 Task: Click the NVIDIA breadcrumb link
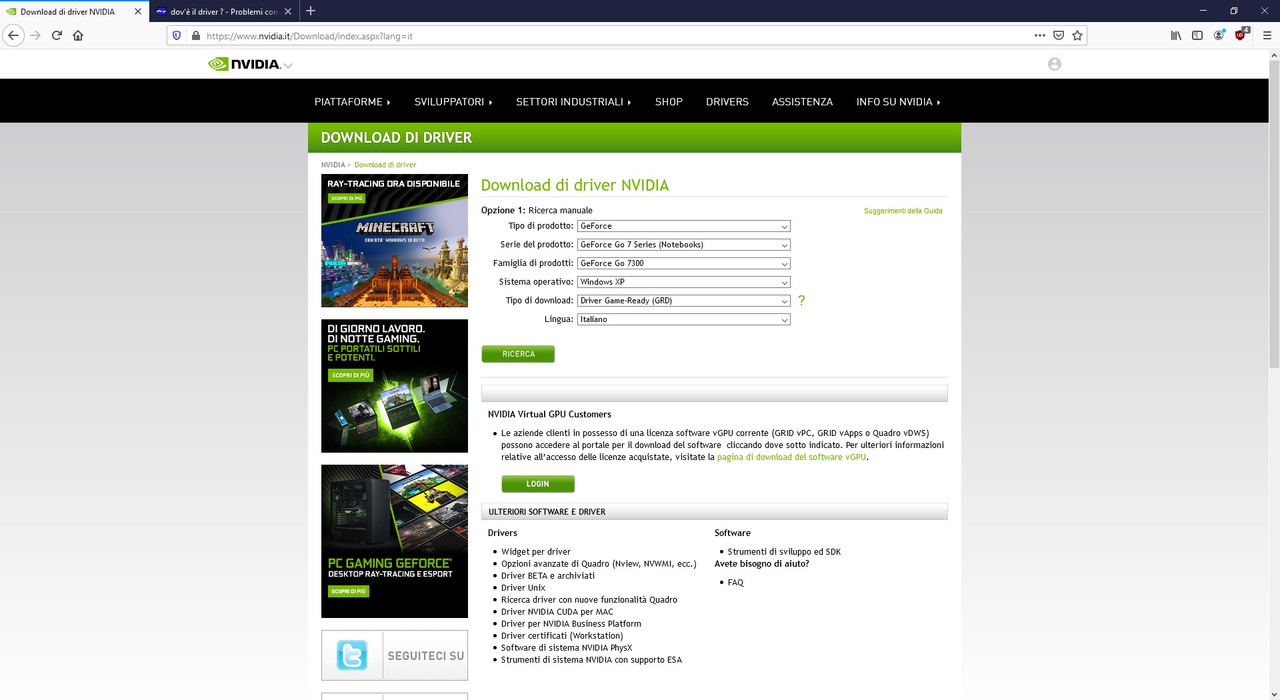coord(333,165)
